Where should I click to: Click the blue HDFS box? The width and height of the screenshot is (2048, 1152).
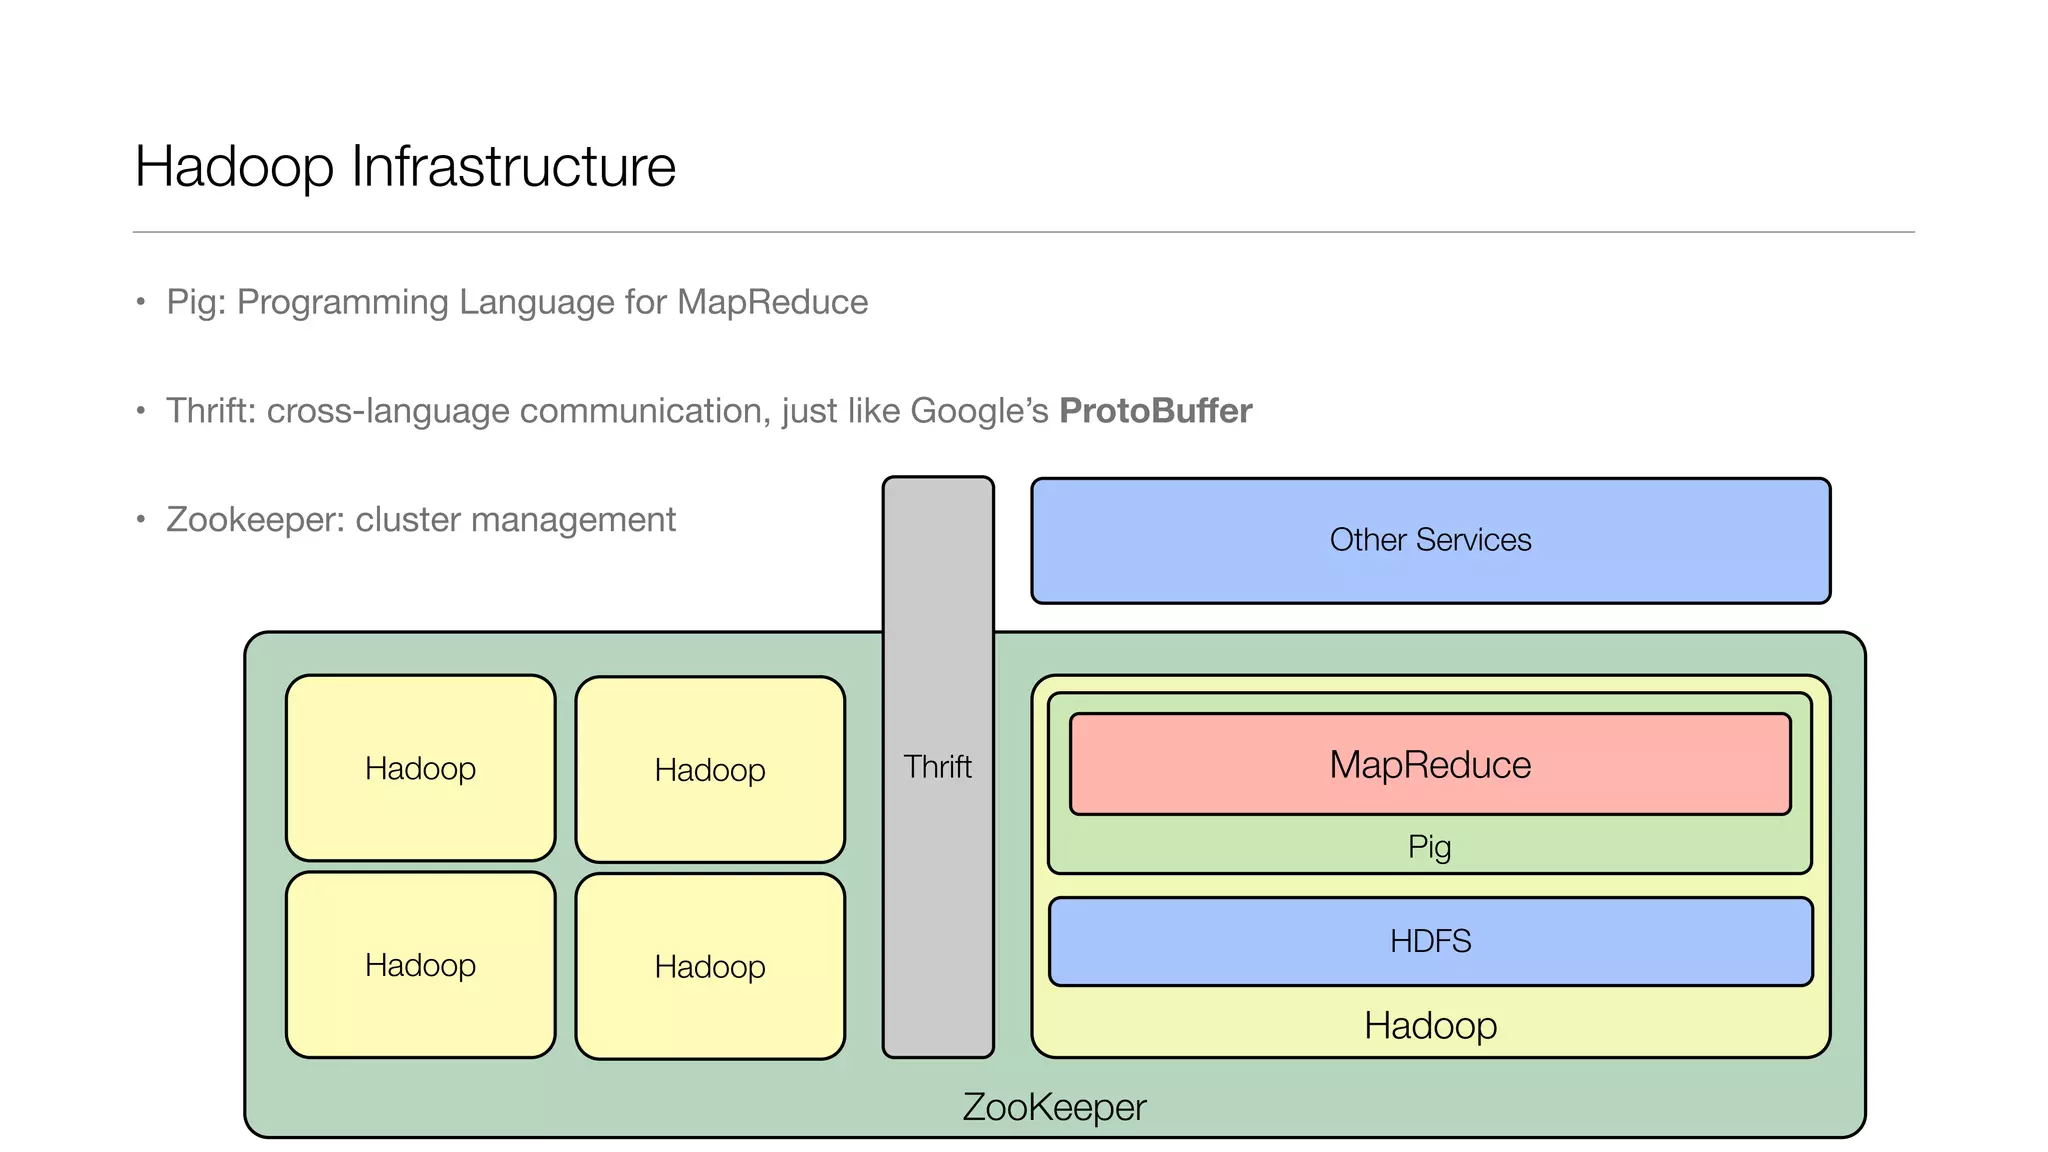click(1430, 941)
